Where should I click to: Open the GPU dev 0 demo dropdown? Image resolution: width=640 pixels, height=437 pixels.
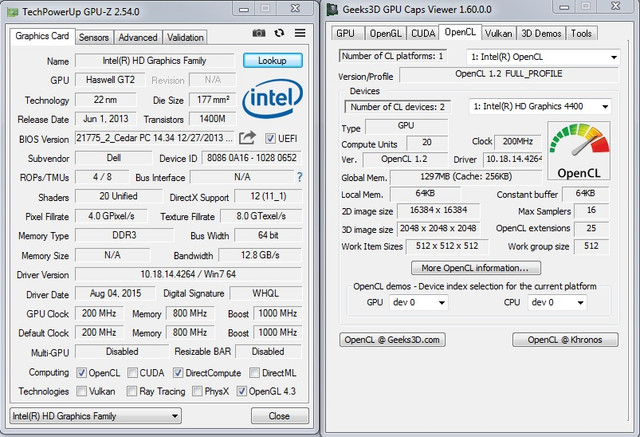tap(418, 303)
